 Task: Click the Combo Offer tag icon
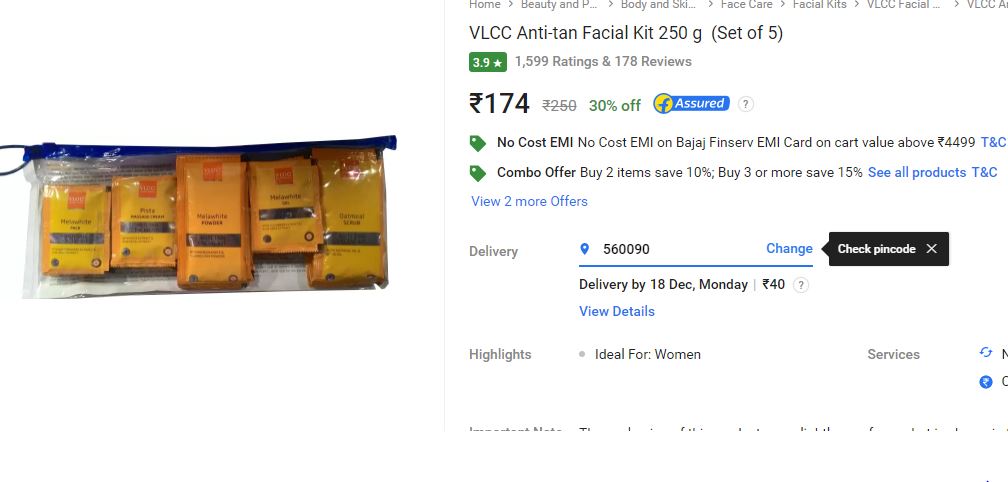click(x=478, y=173)
